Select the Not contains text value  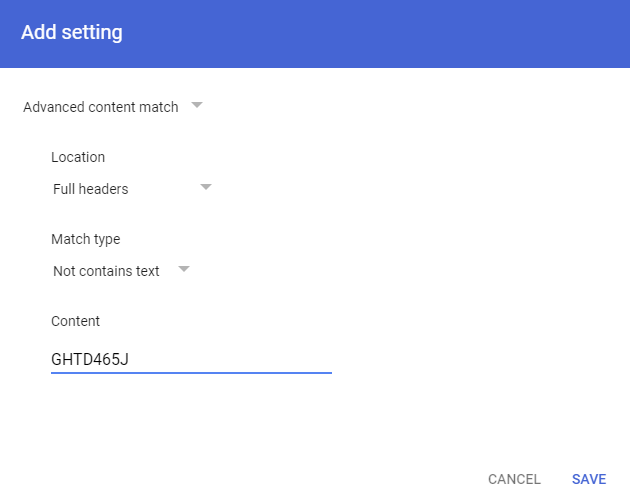pyautogui.click(x=106, y=271)
